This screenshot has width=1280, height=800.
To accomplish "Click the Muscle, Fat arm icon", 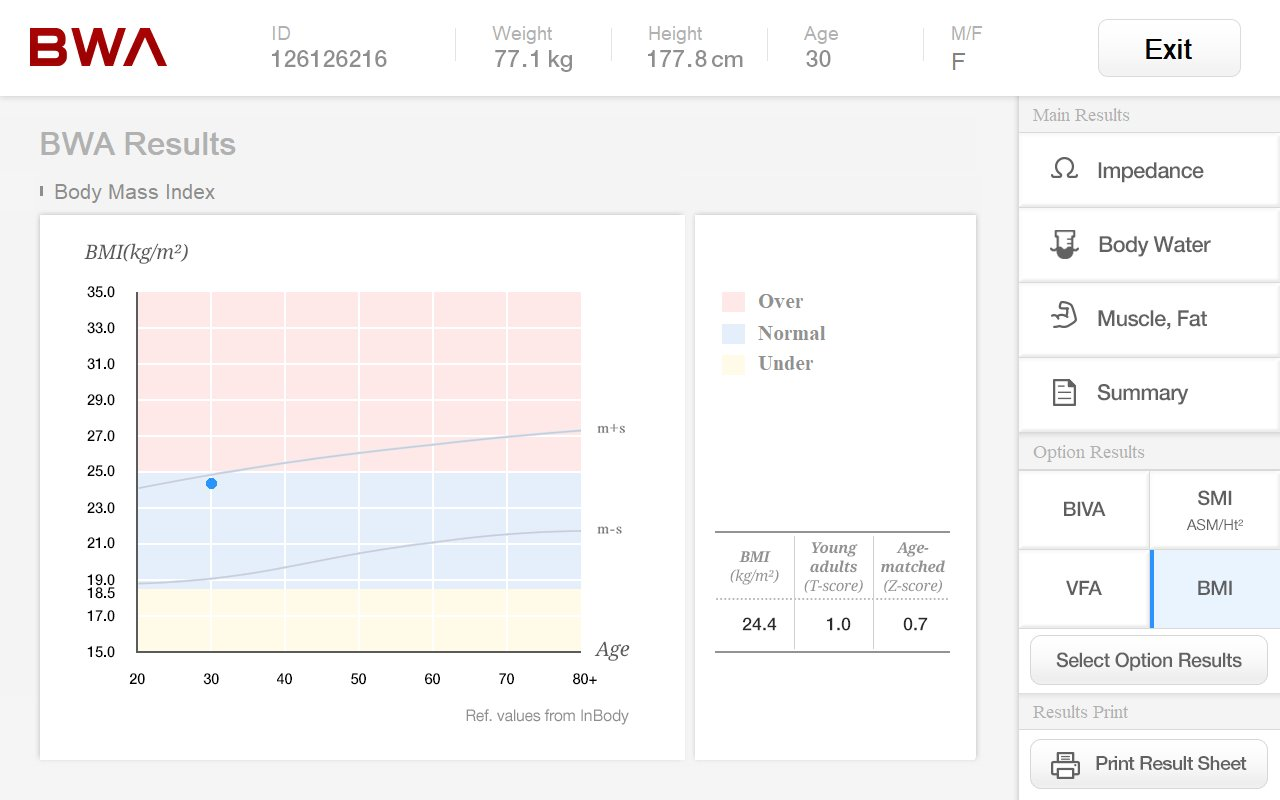I will pyautogui.click(x=1064, y=318).
